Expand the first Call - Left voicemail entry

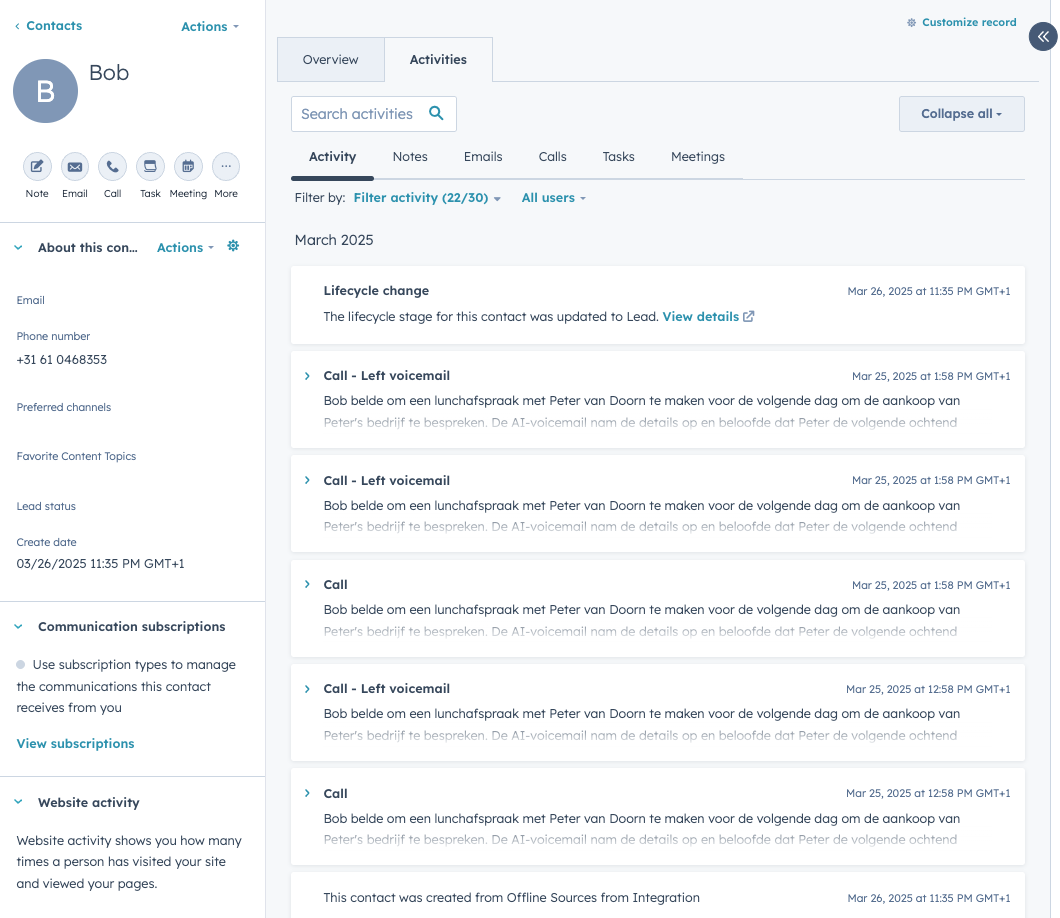pos(307,376)
